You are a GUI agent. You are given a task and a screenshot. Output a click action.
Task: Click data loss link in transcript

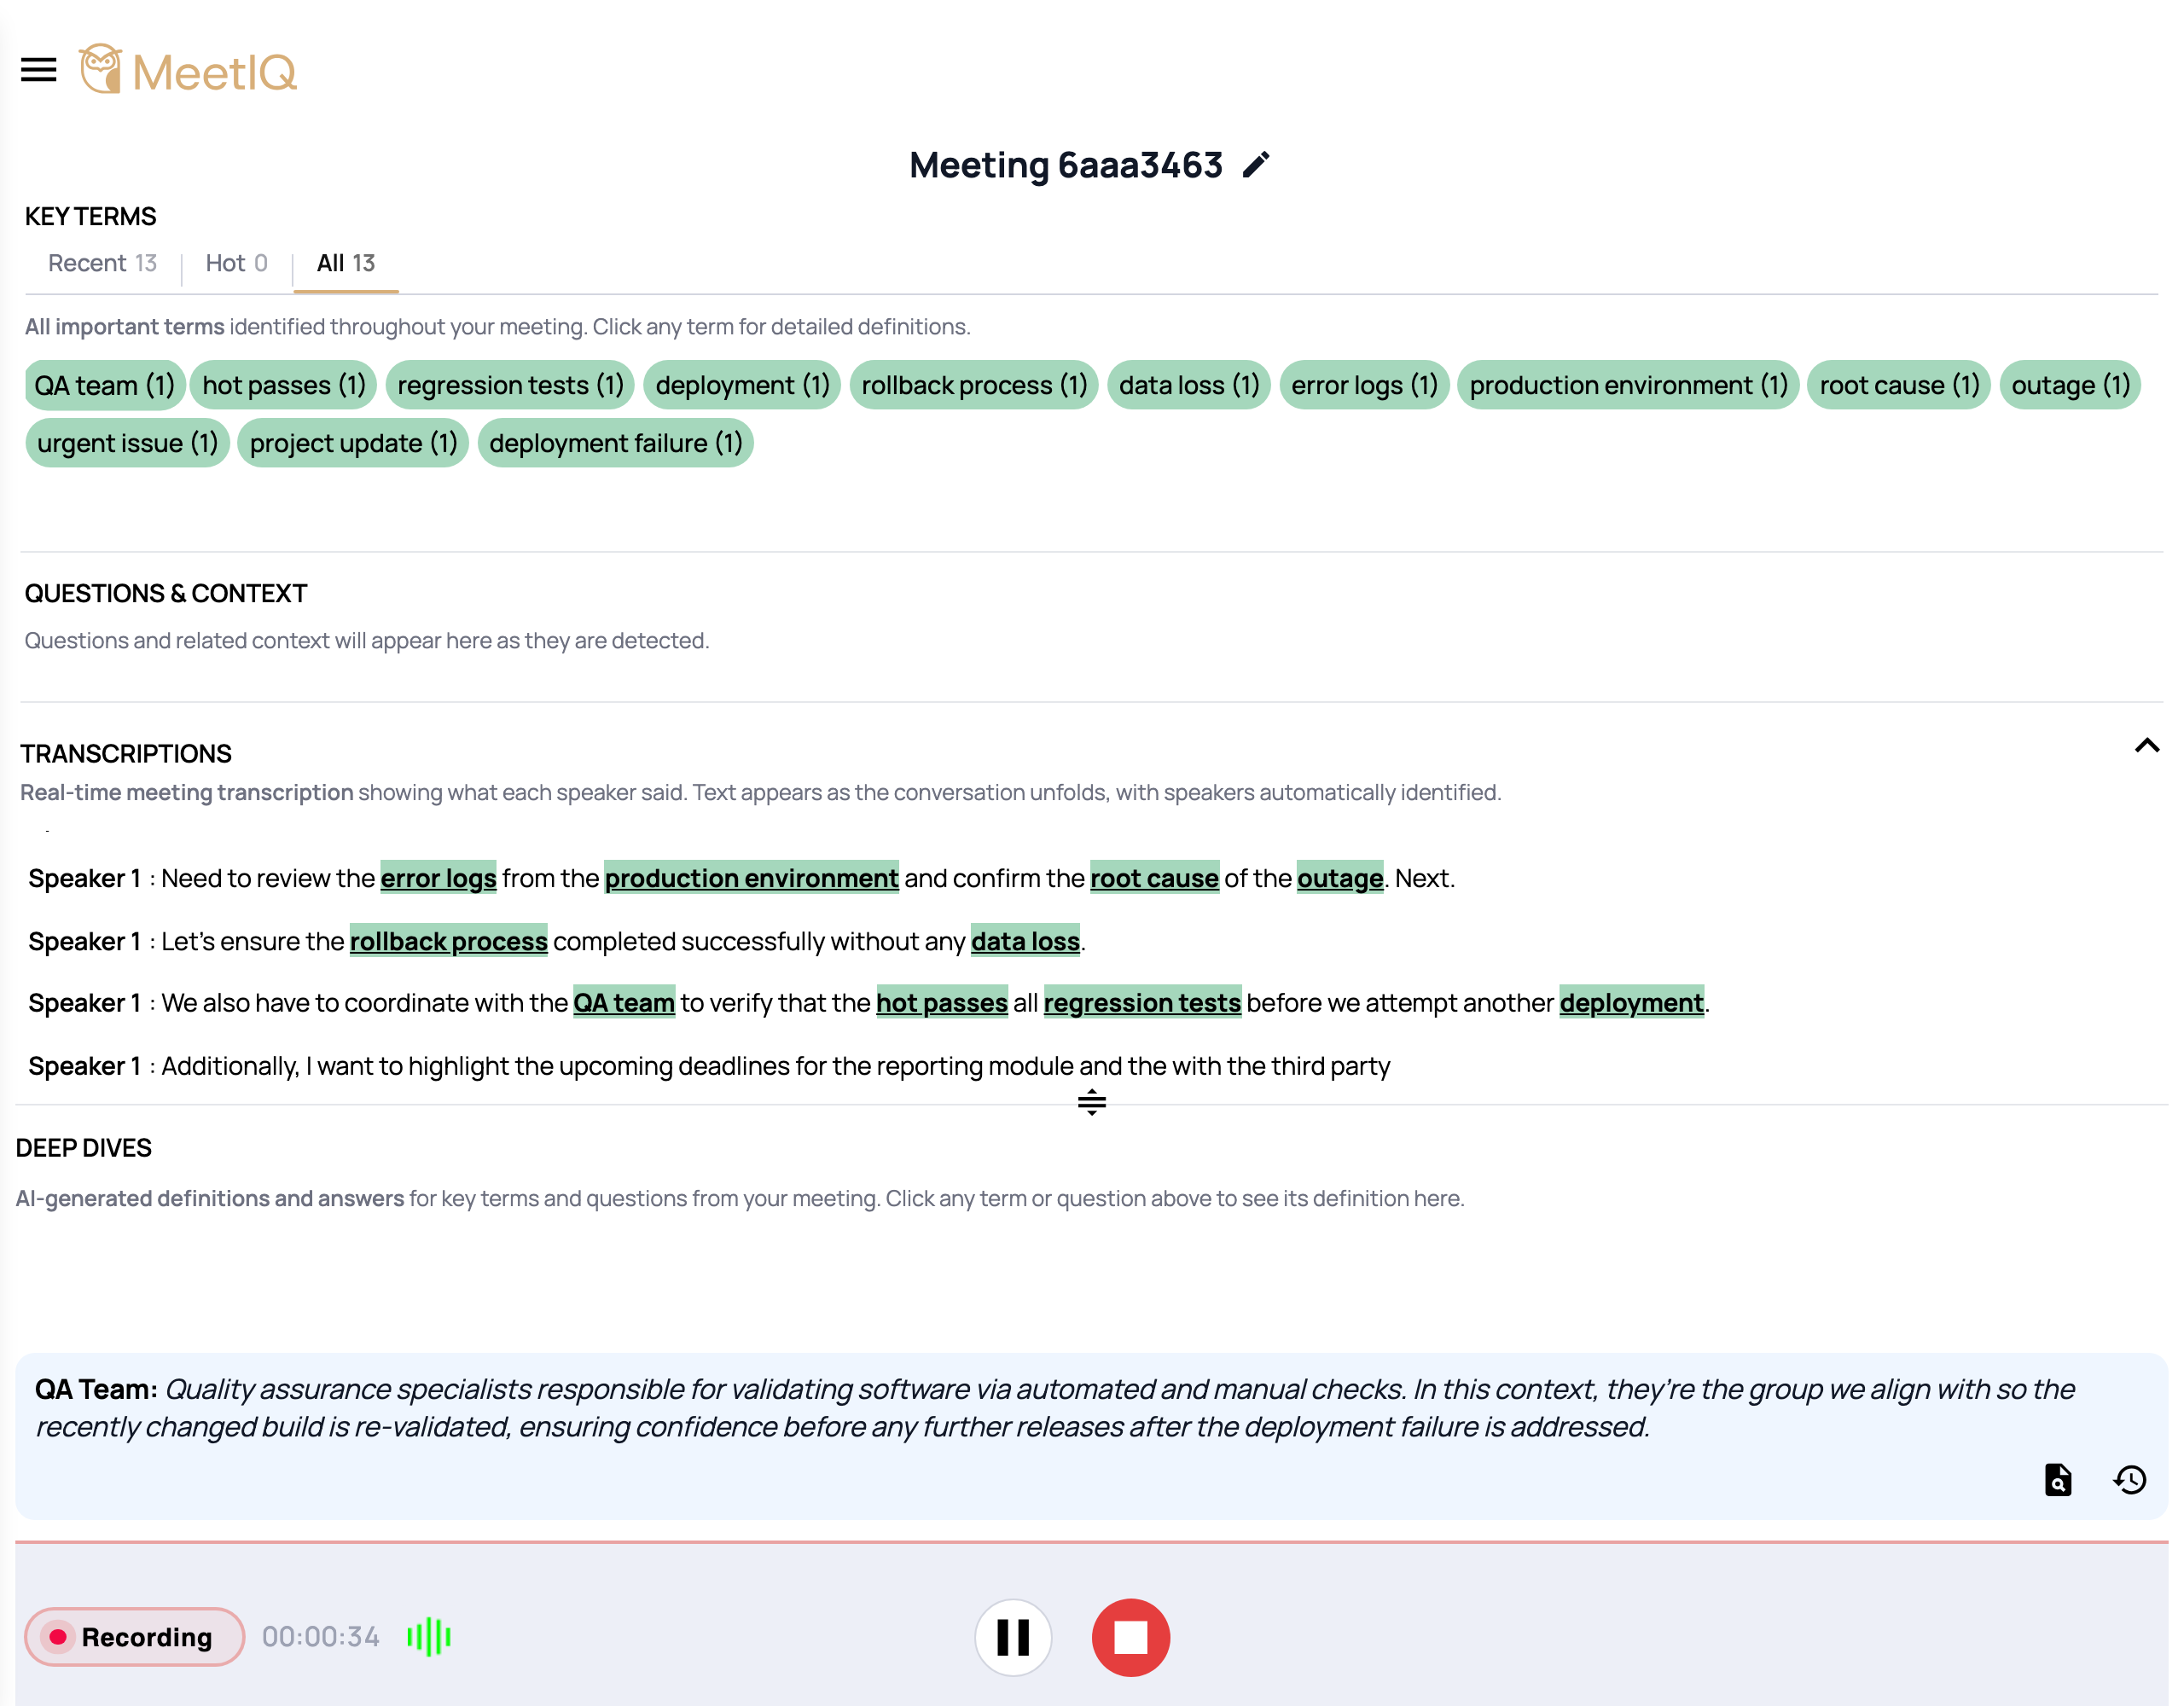[1025, 941]
